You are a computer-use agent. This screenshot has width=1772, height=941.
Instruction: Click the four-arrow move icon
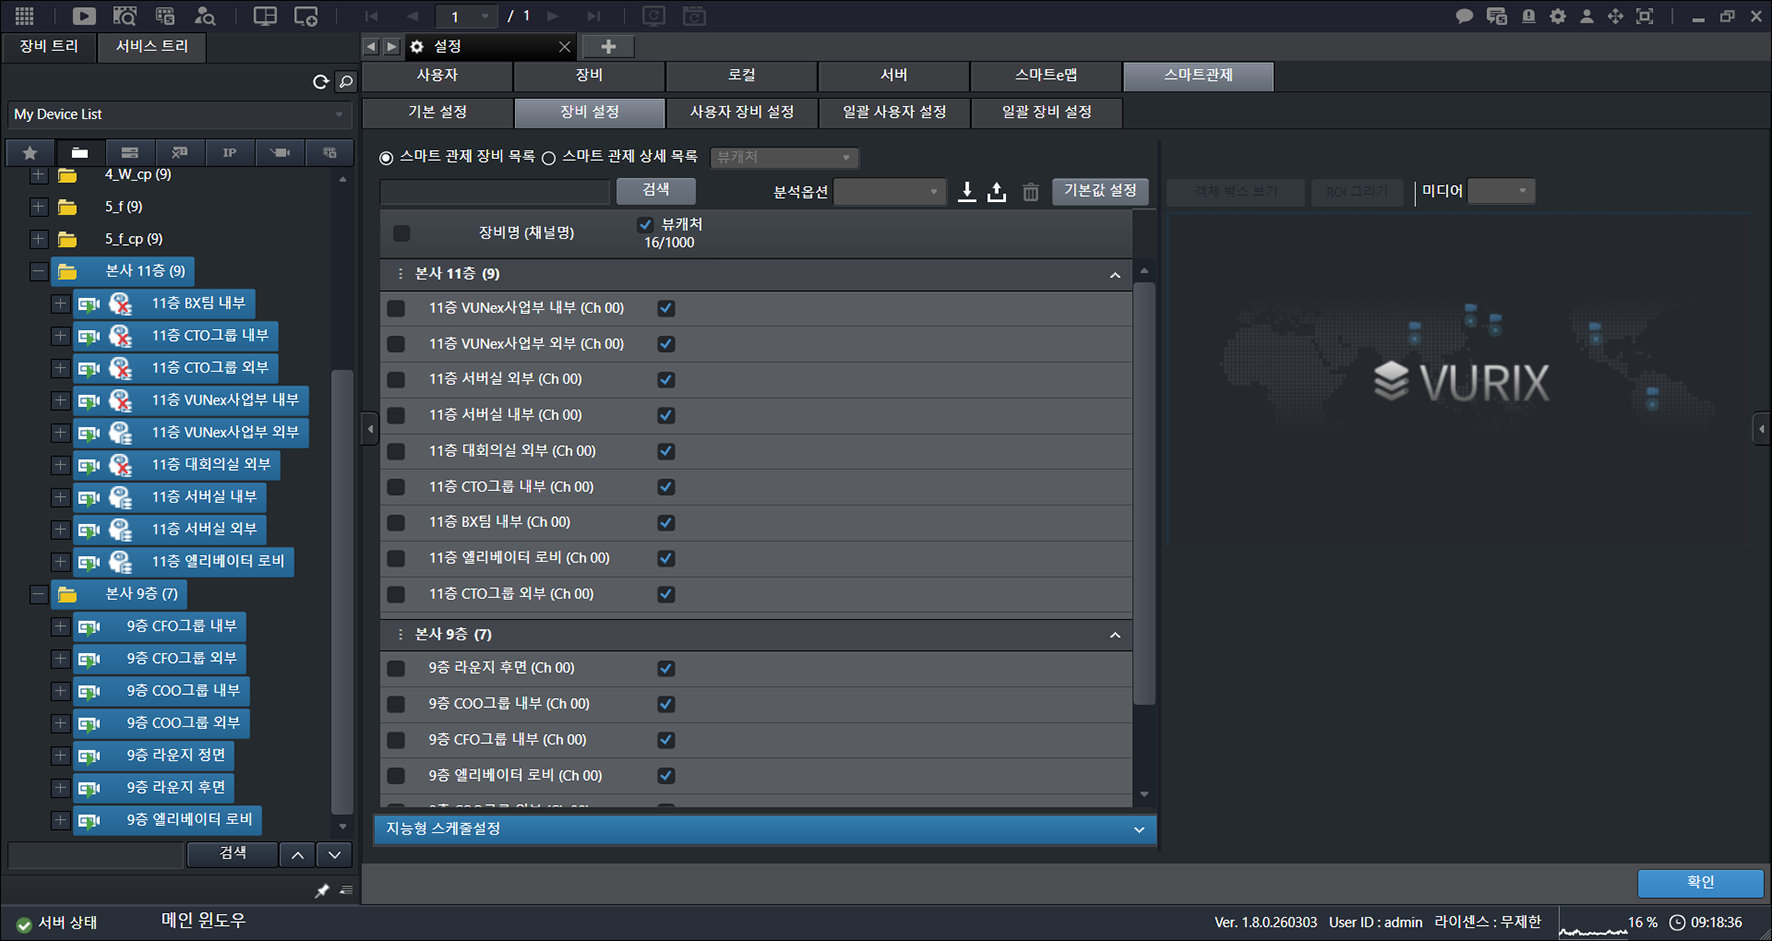1615,16
